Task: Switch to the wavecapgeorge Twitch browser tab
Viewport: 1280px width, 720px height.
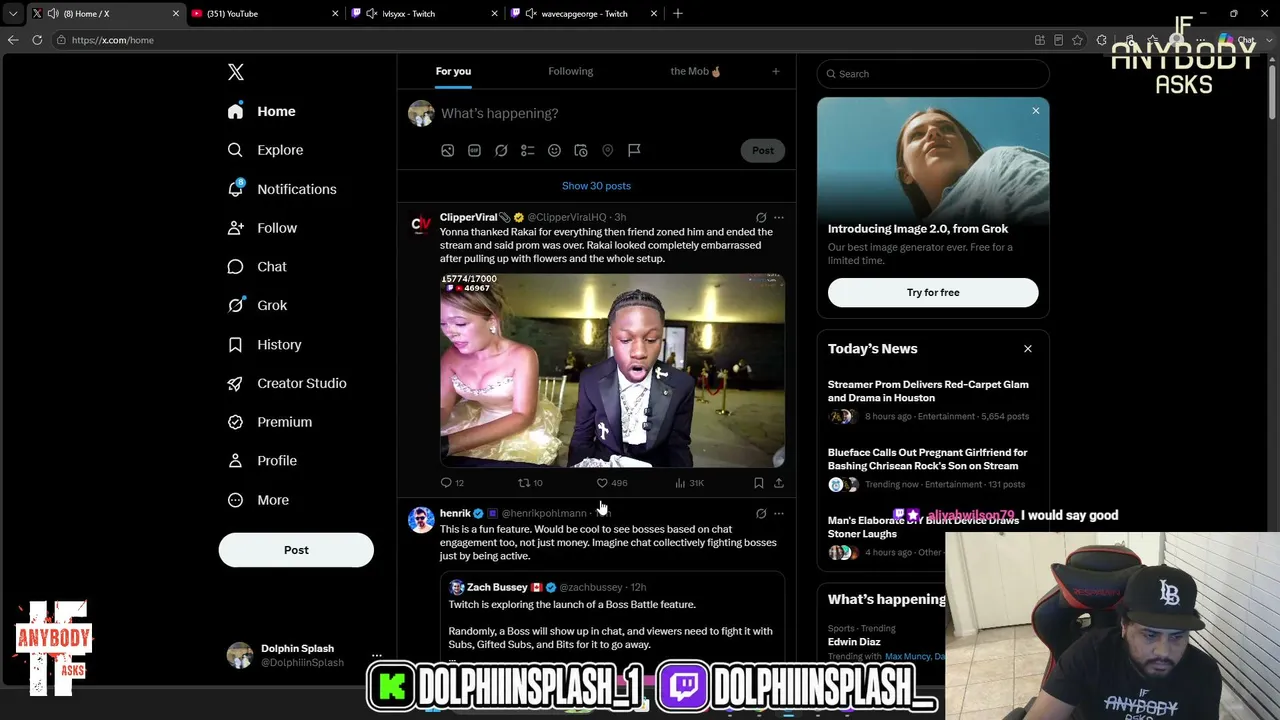Action: 584,14
